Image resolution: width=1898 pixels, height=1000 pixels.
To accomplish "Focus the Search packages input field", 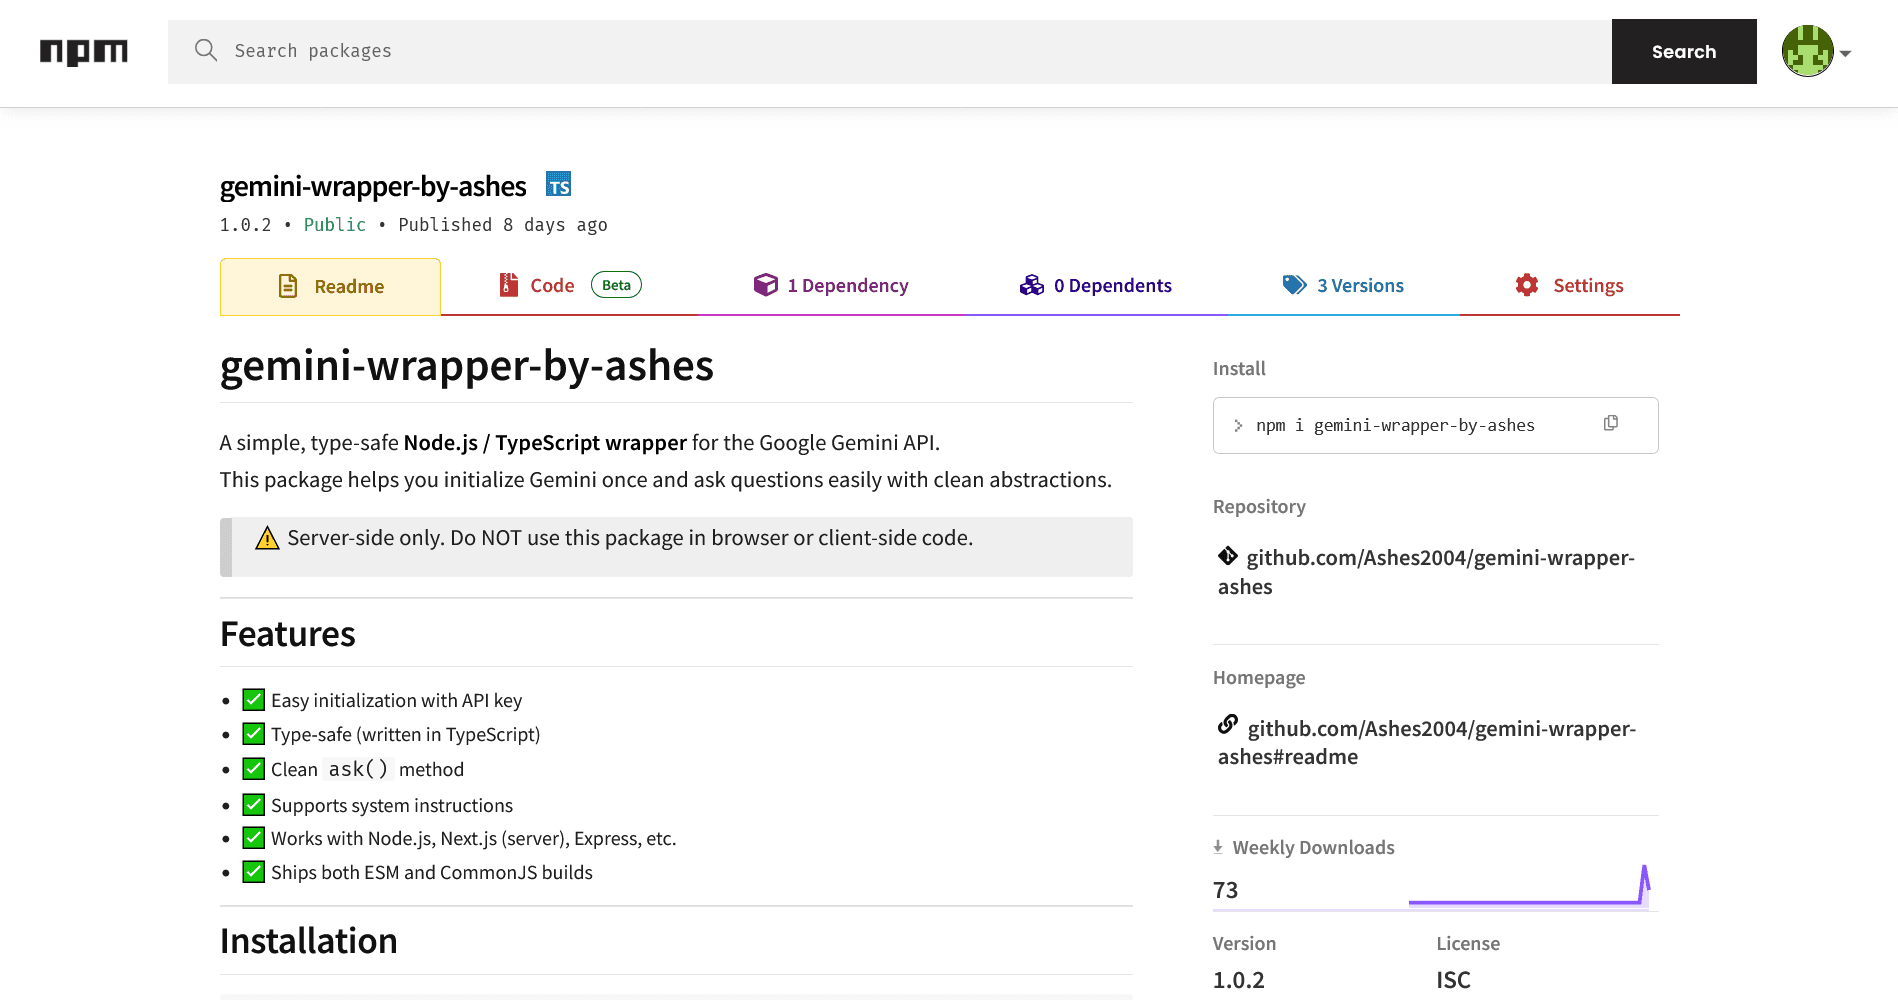I will pos(890,51).
